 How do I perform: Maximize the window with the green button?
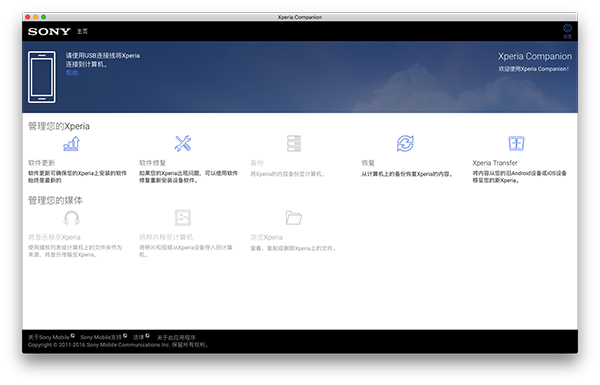pyautogui.click(x=44, y=17)
